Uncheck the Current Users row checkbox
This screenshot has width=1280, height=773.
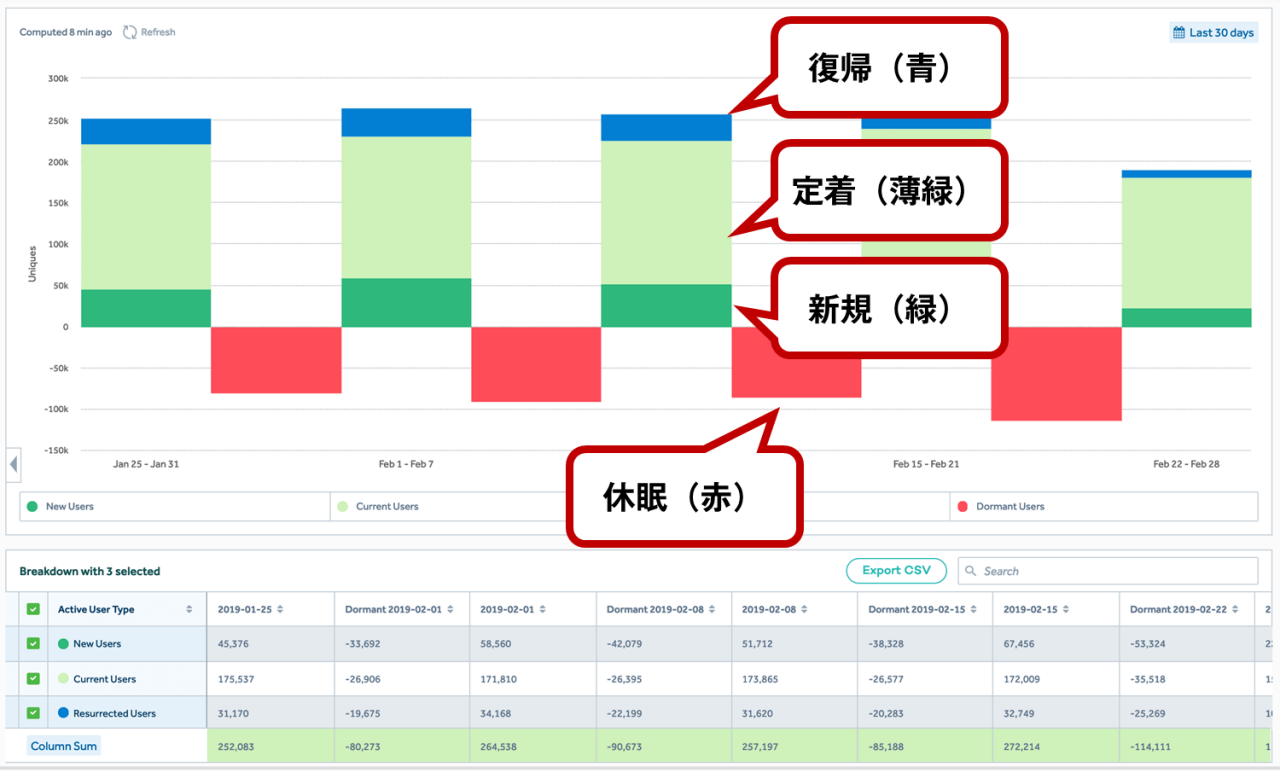(x=33, y=679)
